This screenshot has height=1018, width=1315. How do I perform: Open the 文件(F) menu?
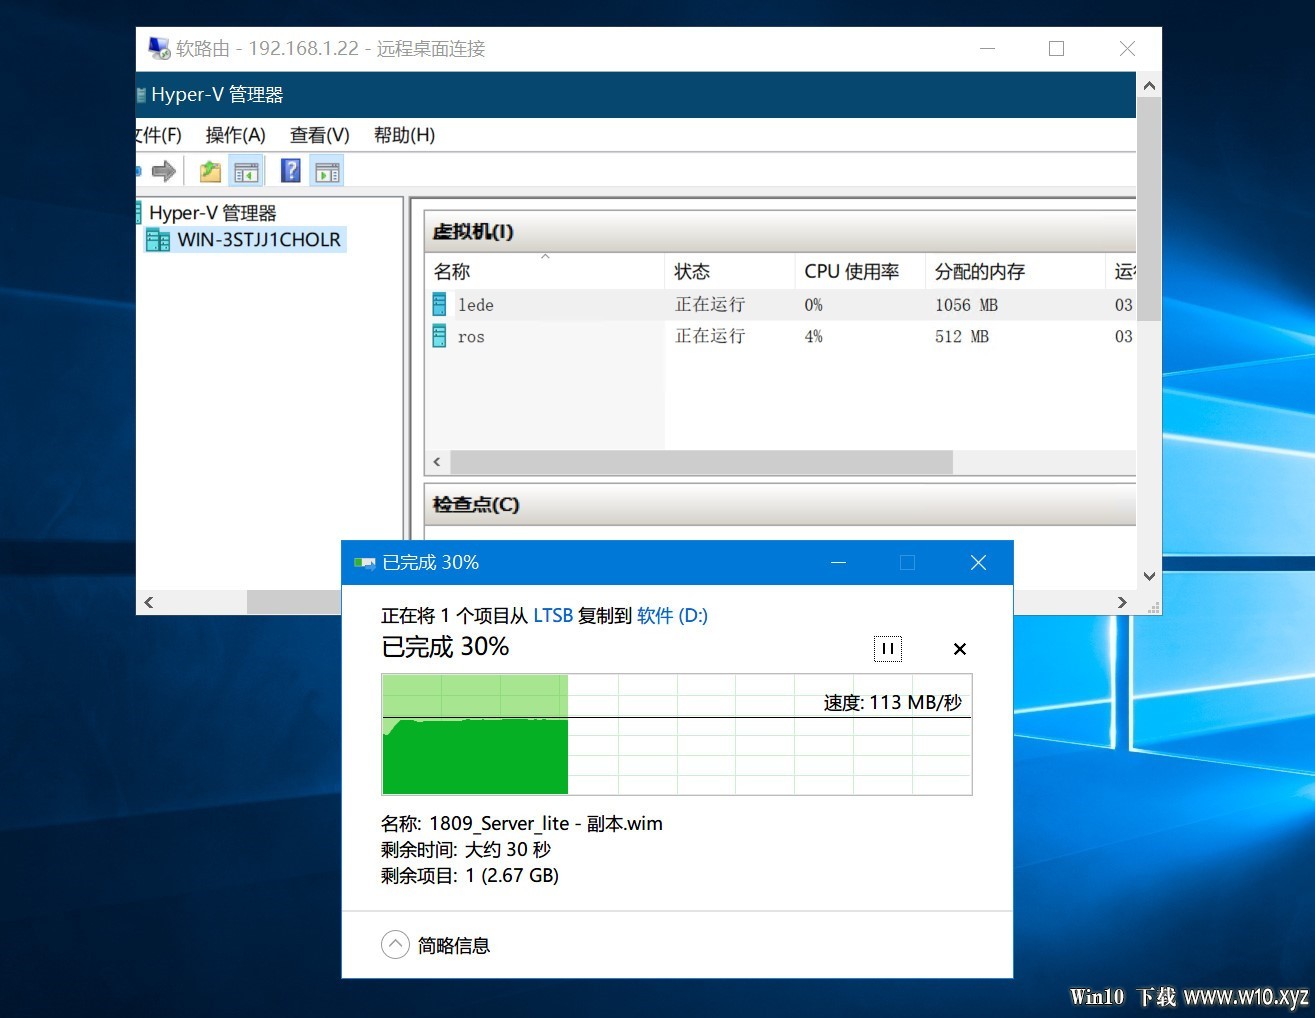tap(160, 135)
